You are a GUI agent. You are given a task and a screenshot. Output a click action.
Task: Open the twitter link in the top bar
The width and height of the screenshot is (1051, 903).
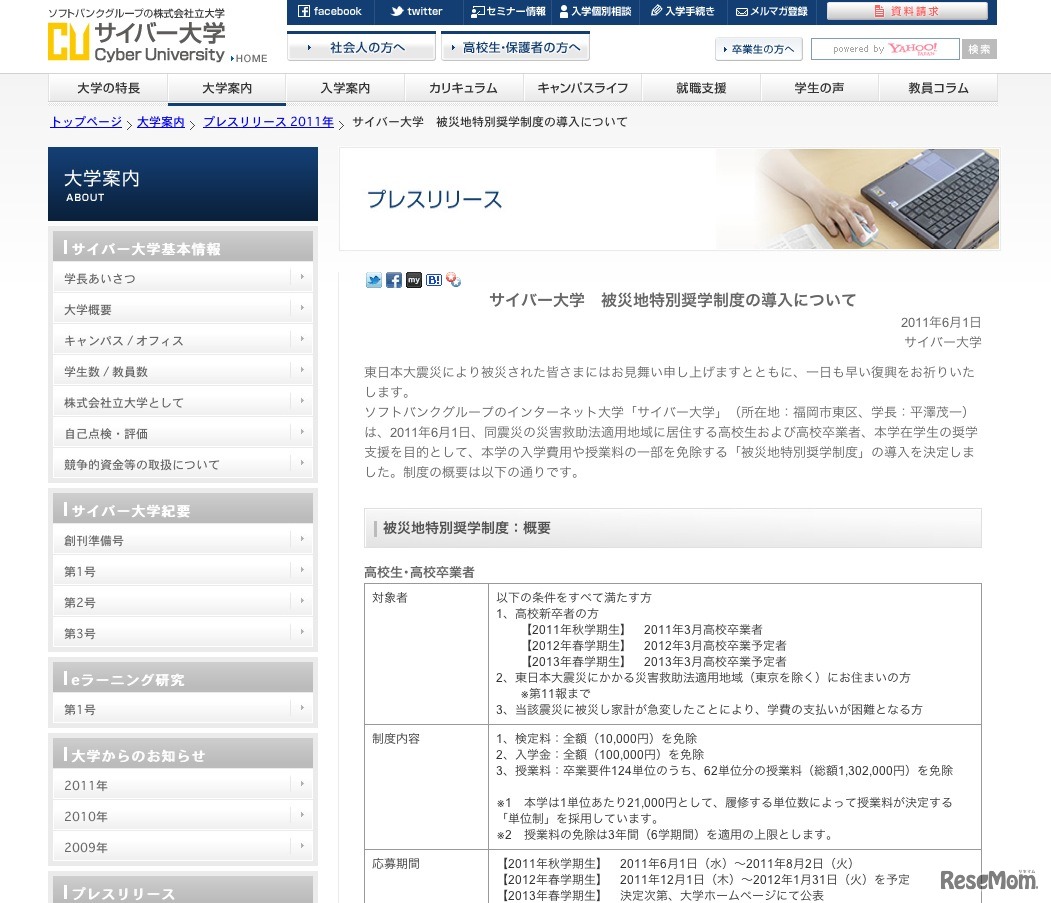[x=415, y=12]
